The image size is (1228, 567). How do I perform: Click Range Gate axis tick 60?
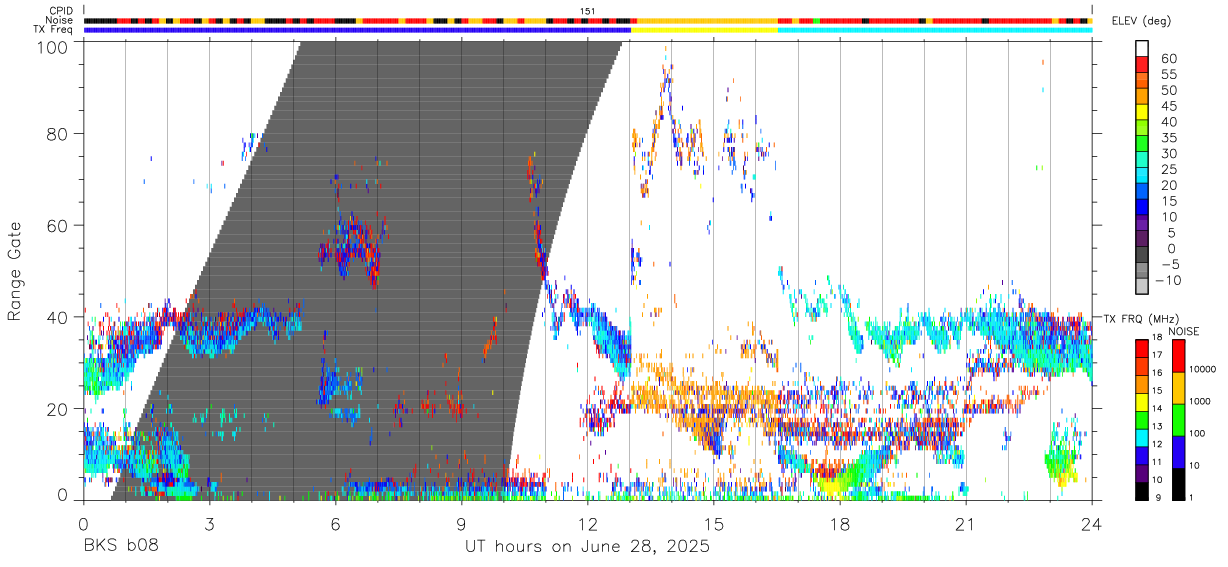point(60,226)
